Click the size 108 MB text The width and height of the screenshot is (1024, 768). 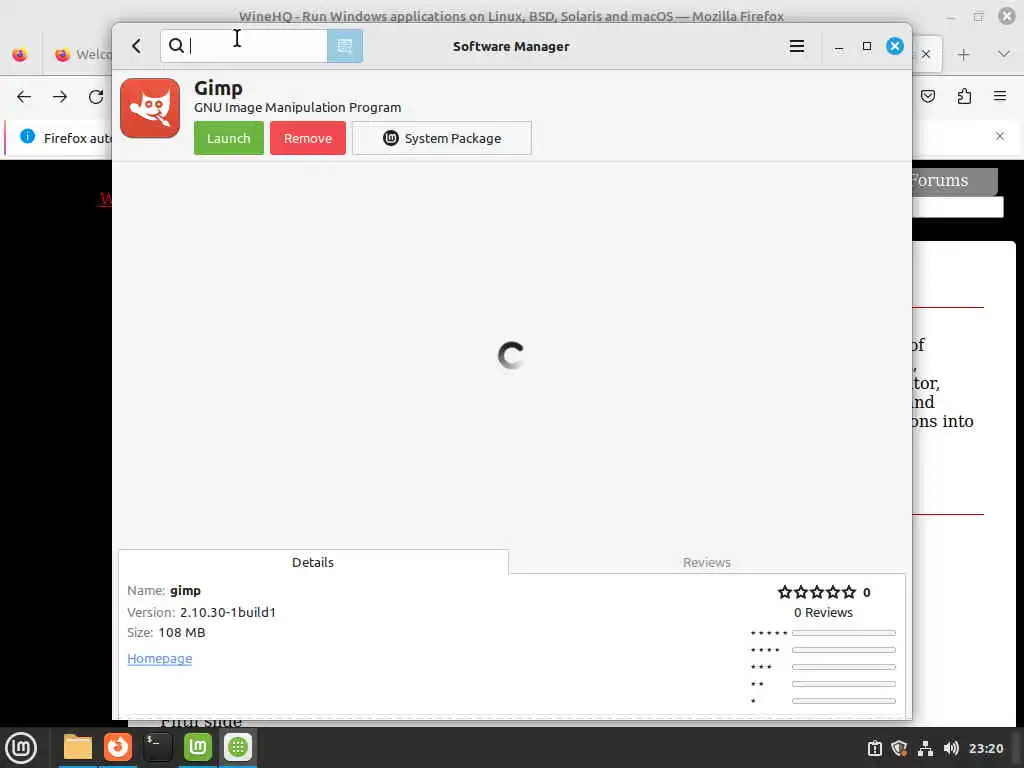click(x=182, y=632)
